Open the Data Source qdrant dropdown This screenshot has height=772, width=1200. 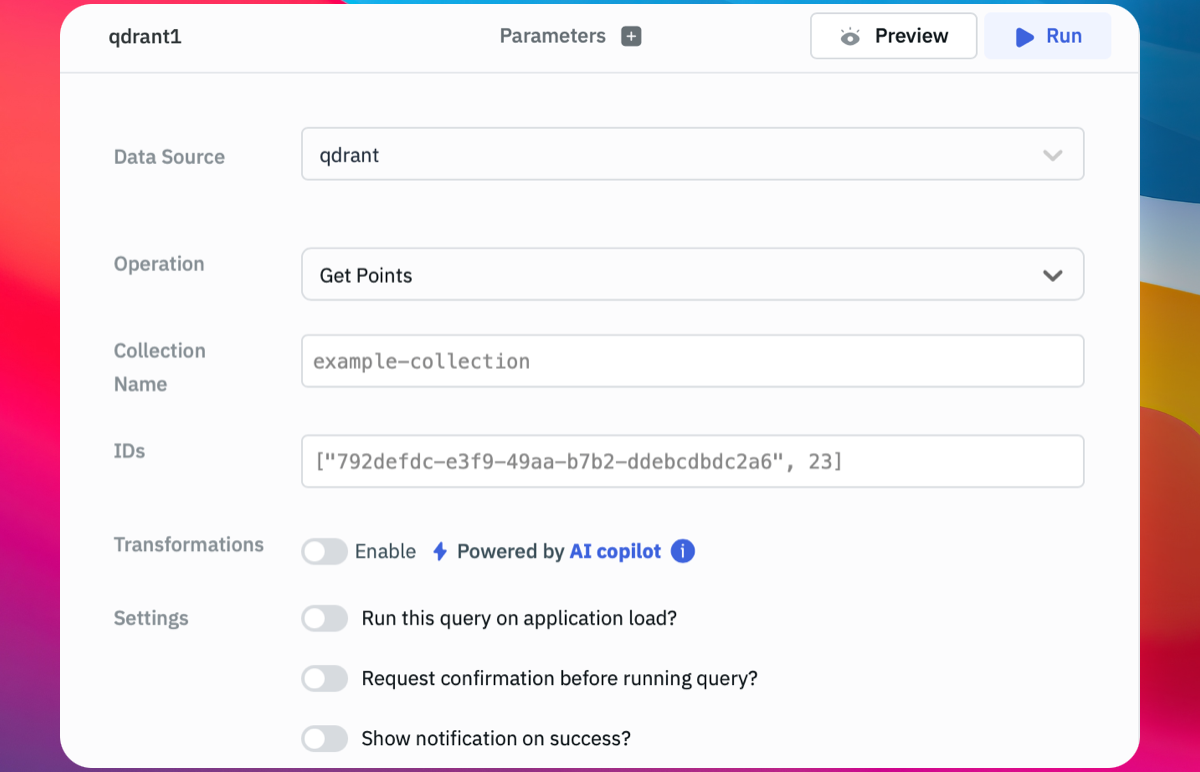tap(692, 155)
